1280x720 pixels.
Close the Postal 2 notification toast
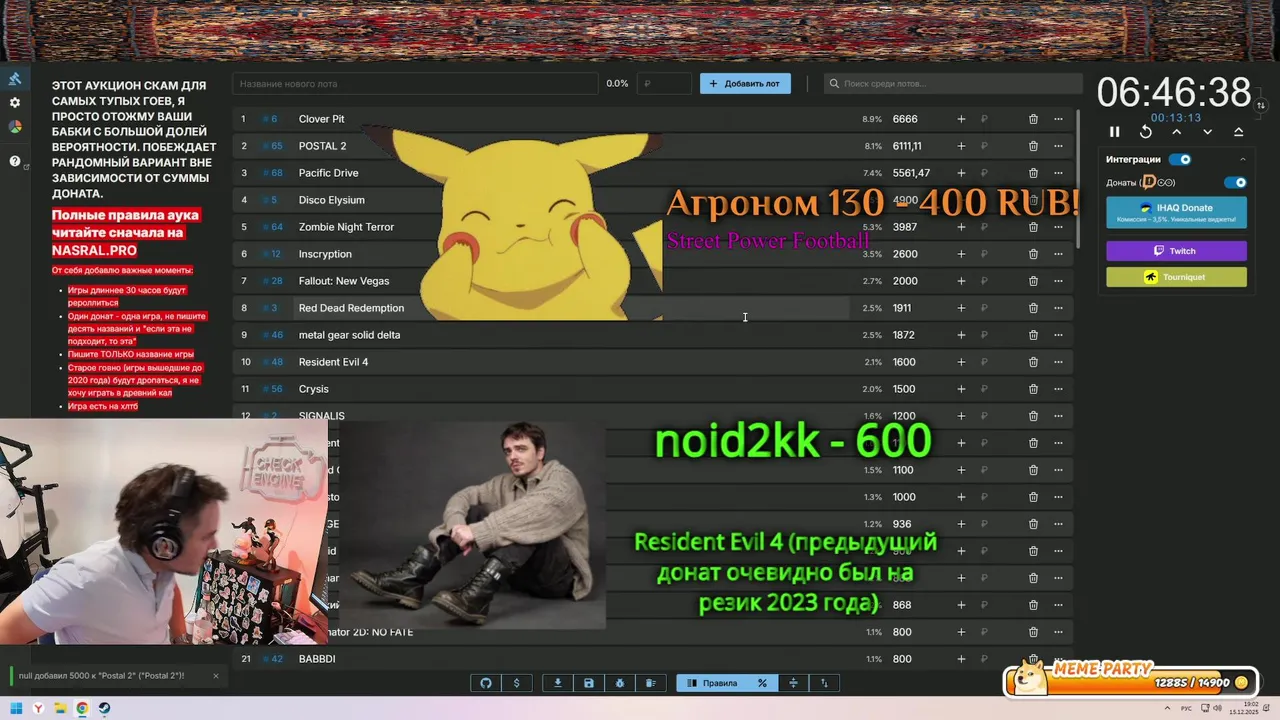[215, 676]
